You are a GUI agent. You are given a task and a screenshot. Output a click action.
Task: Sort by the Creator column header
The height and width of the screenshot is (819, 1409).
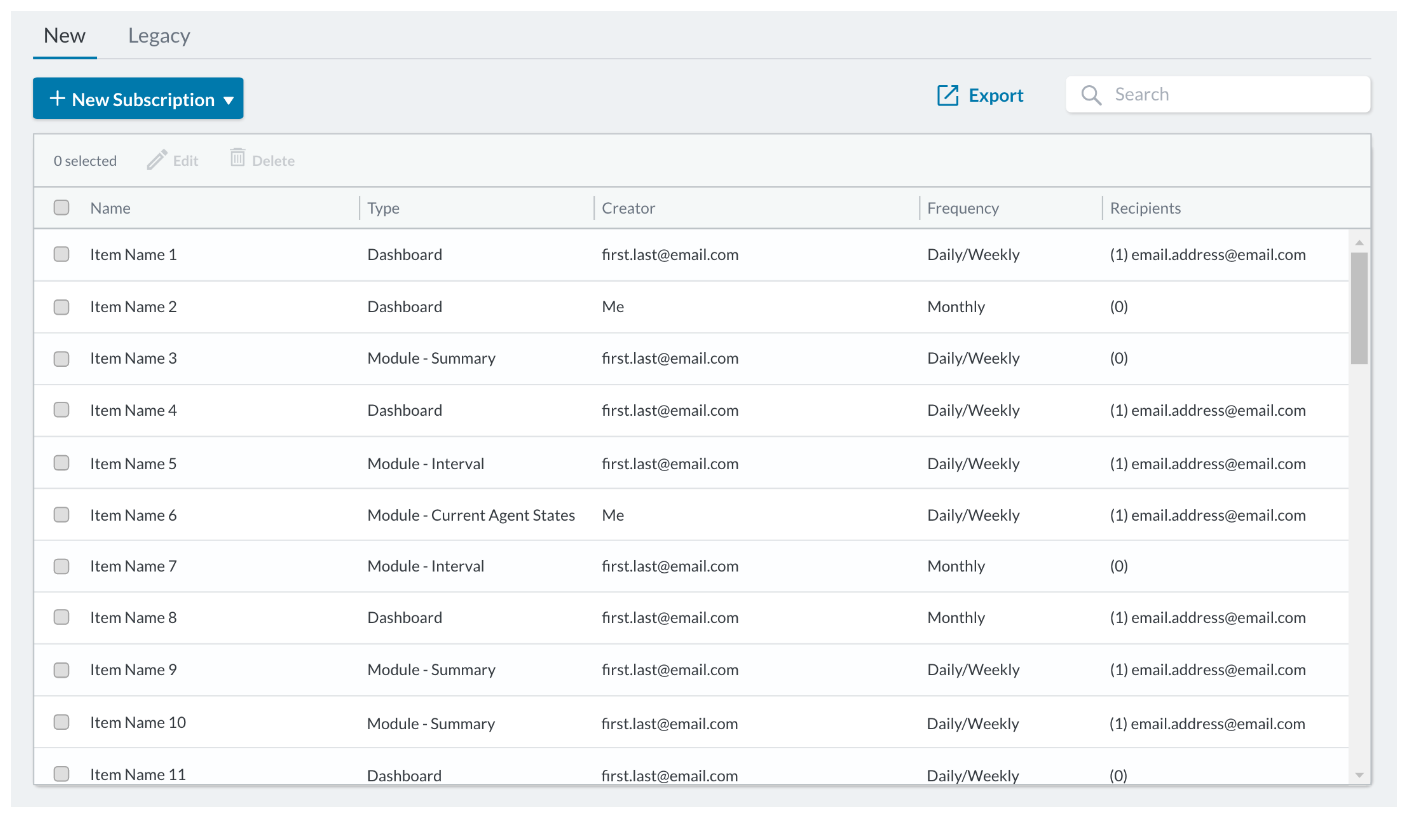pos(628,208)
